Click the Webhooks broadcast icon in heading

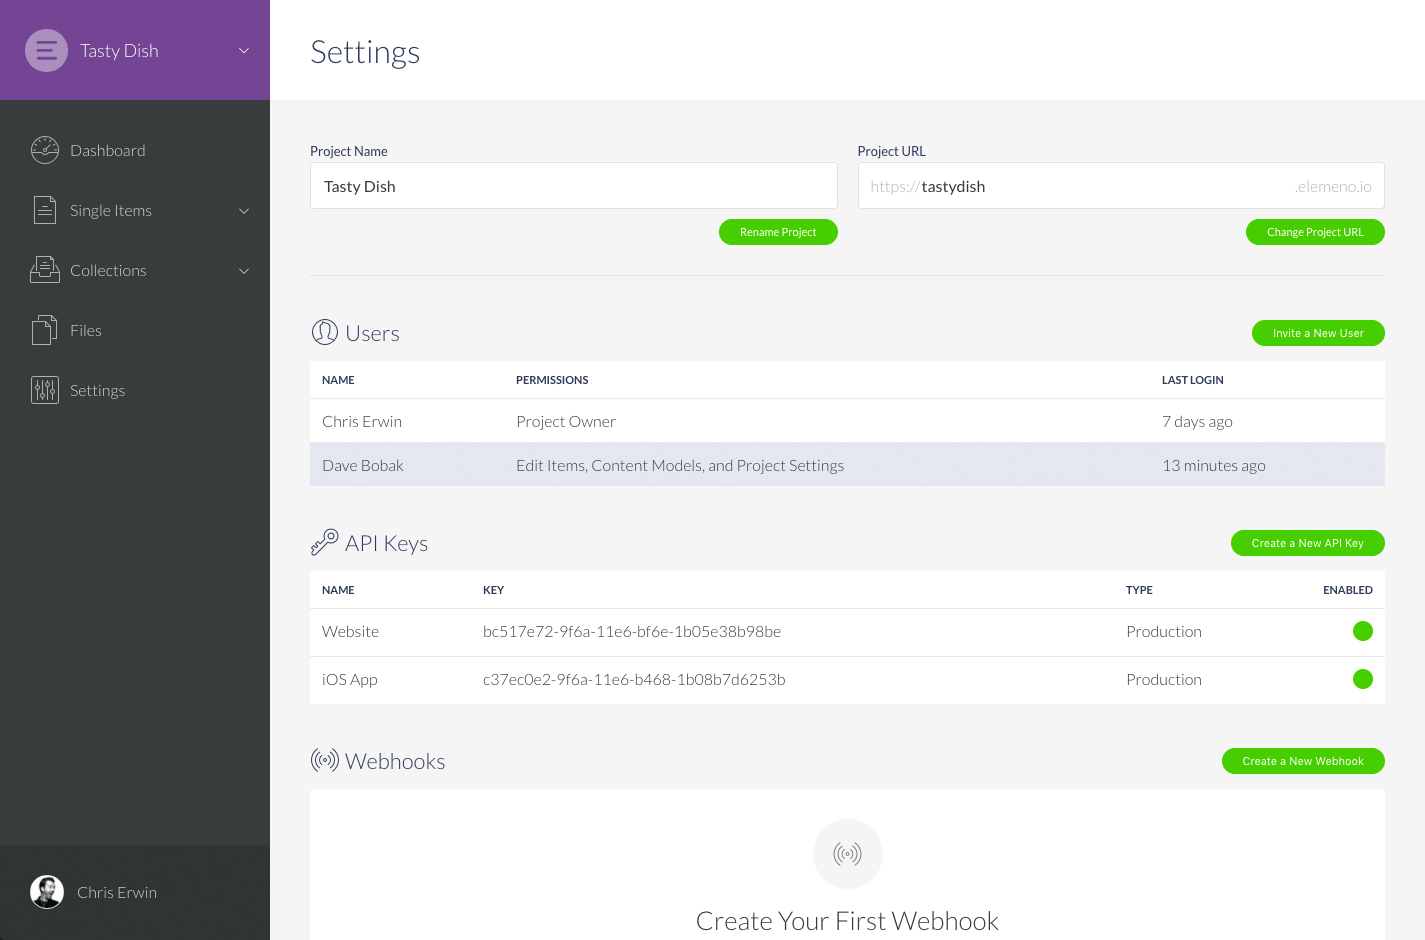[x=325, y=760]
